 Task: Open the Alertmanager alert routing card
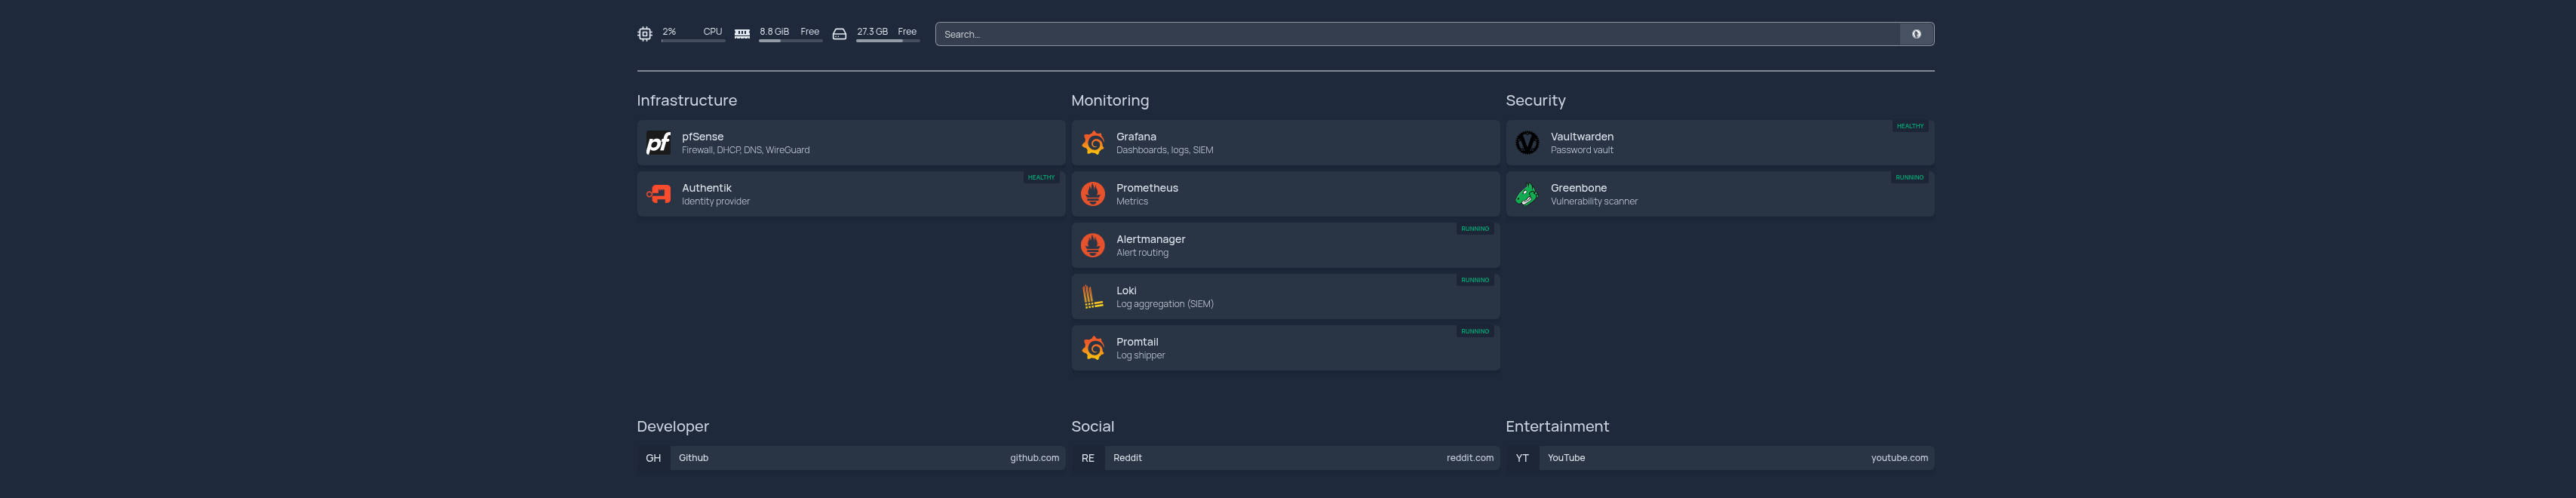(x=1285, y=245)
